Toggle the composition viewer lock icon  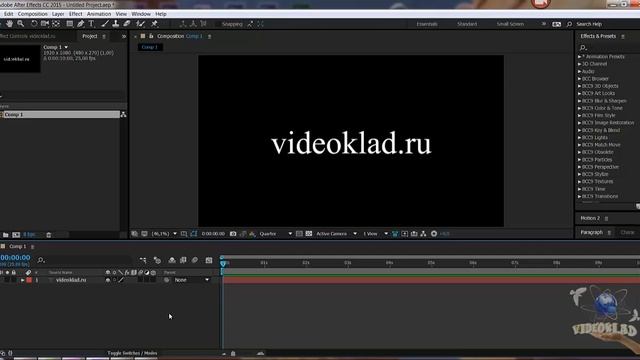151,36
